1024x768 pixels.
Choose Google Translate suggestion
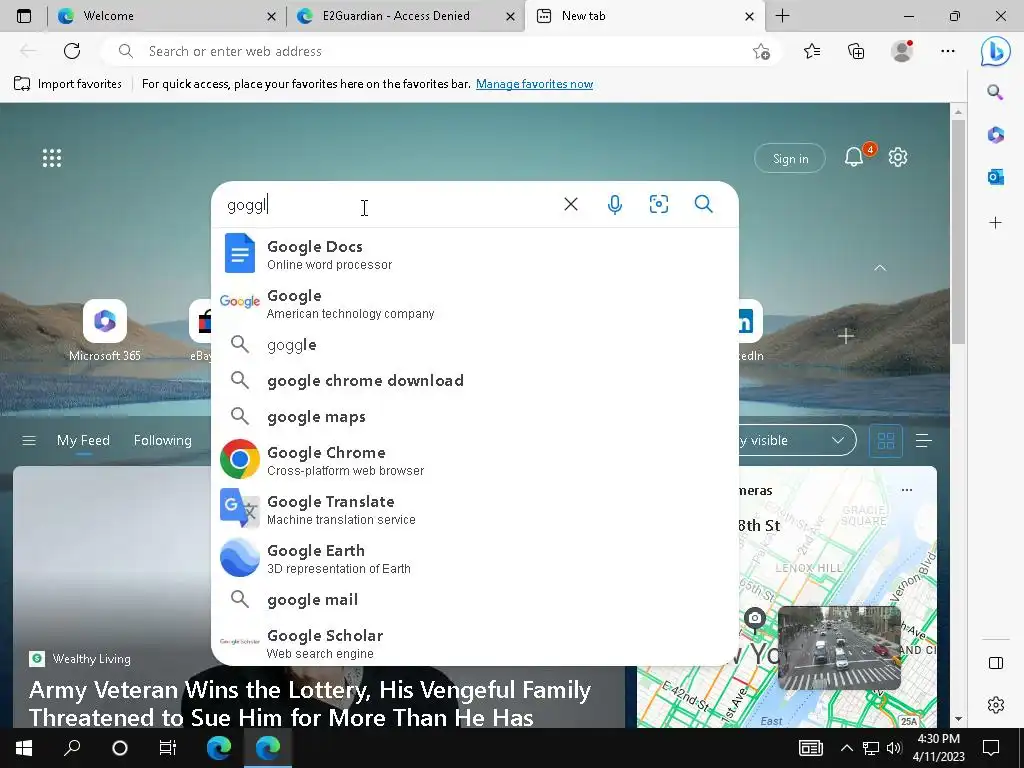point(475,509)
